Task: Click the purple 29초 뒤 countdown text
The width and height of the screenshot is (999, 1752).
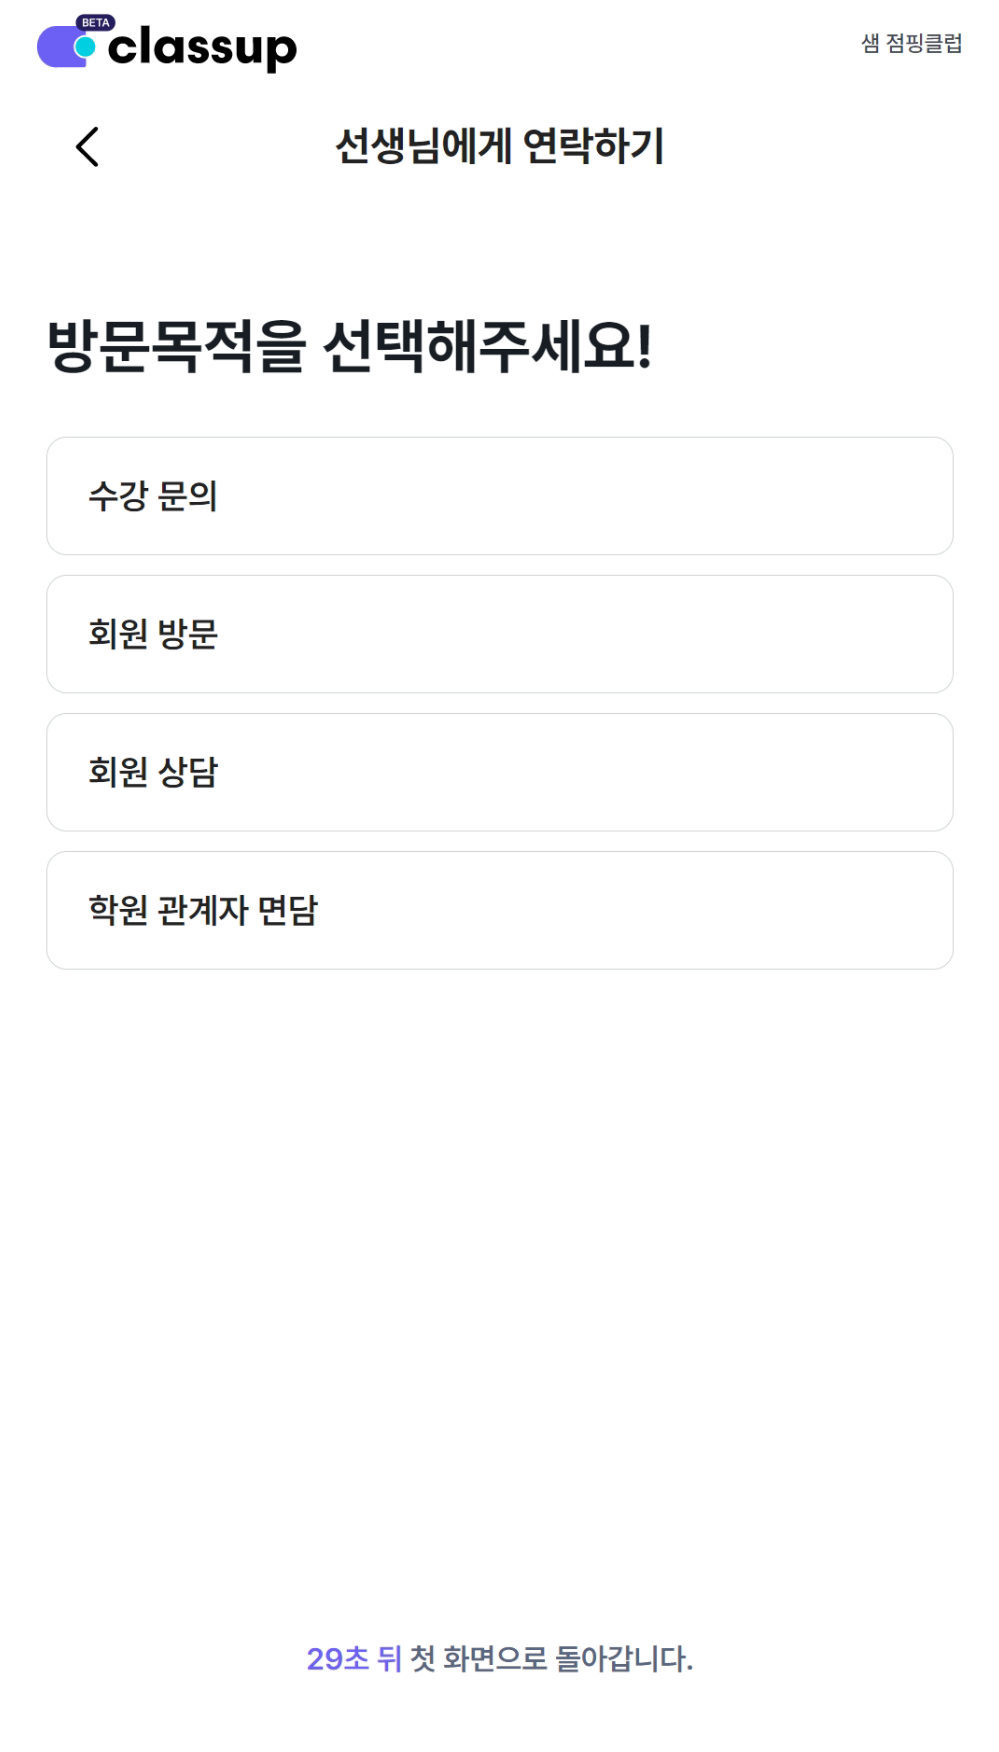Action: click(353, 1659)
